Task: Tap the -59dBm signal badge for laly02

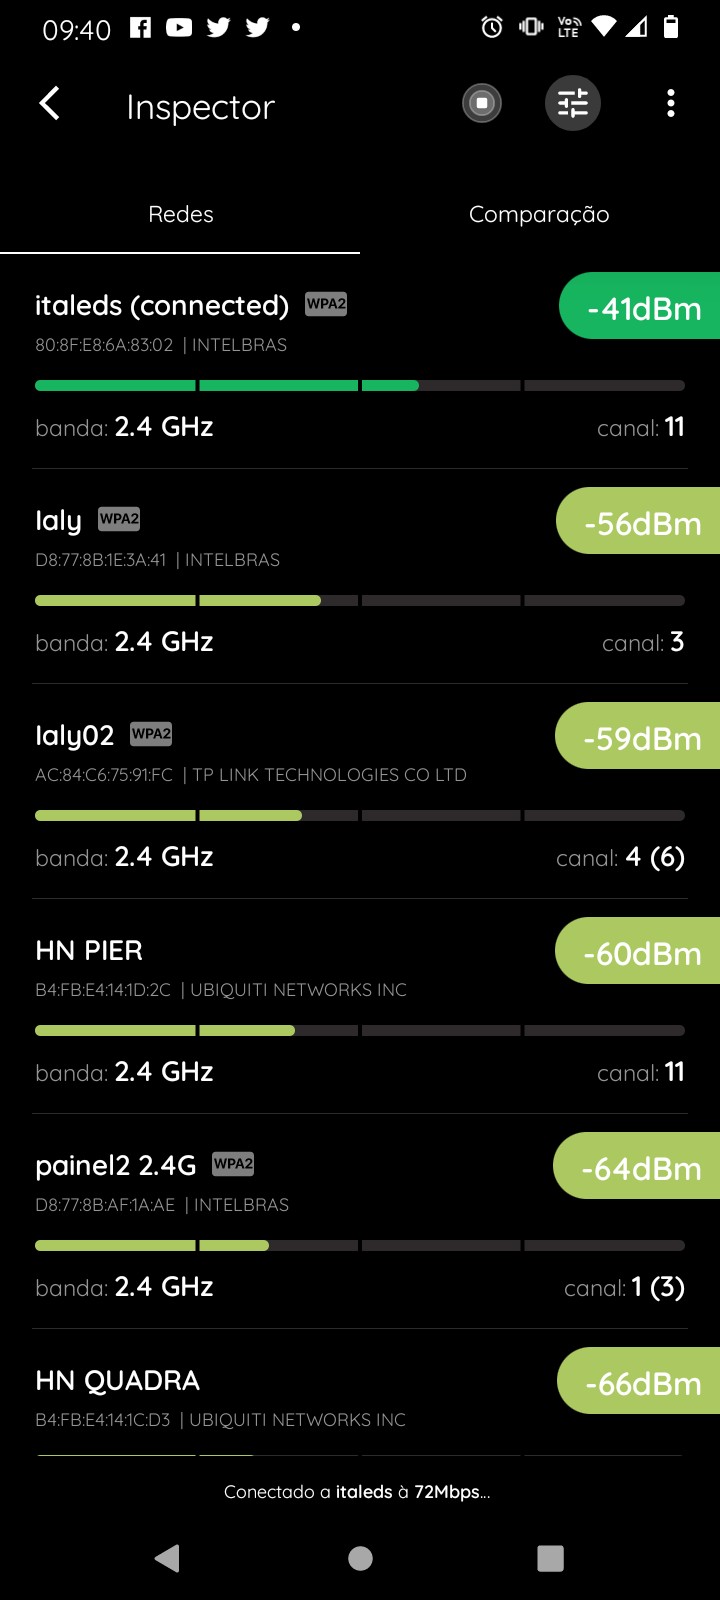Action: pyautogui.click(x=640, y=737)
